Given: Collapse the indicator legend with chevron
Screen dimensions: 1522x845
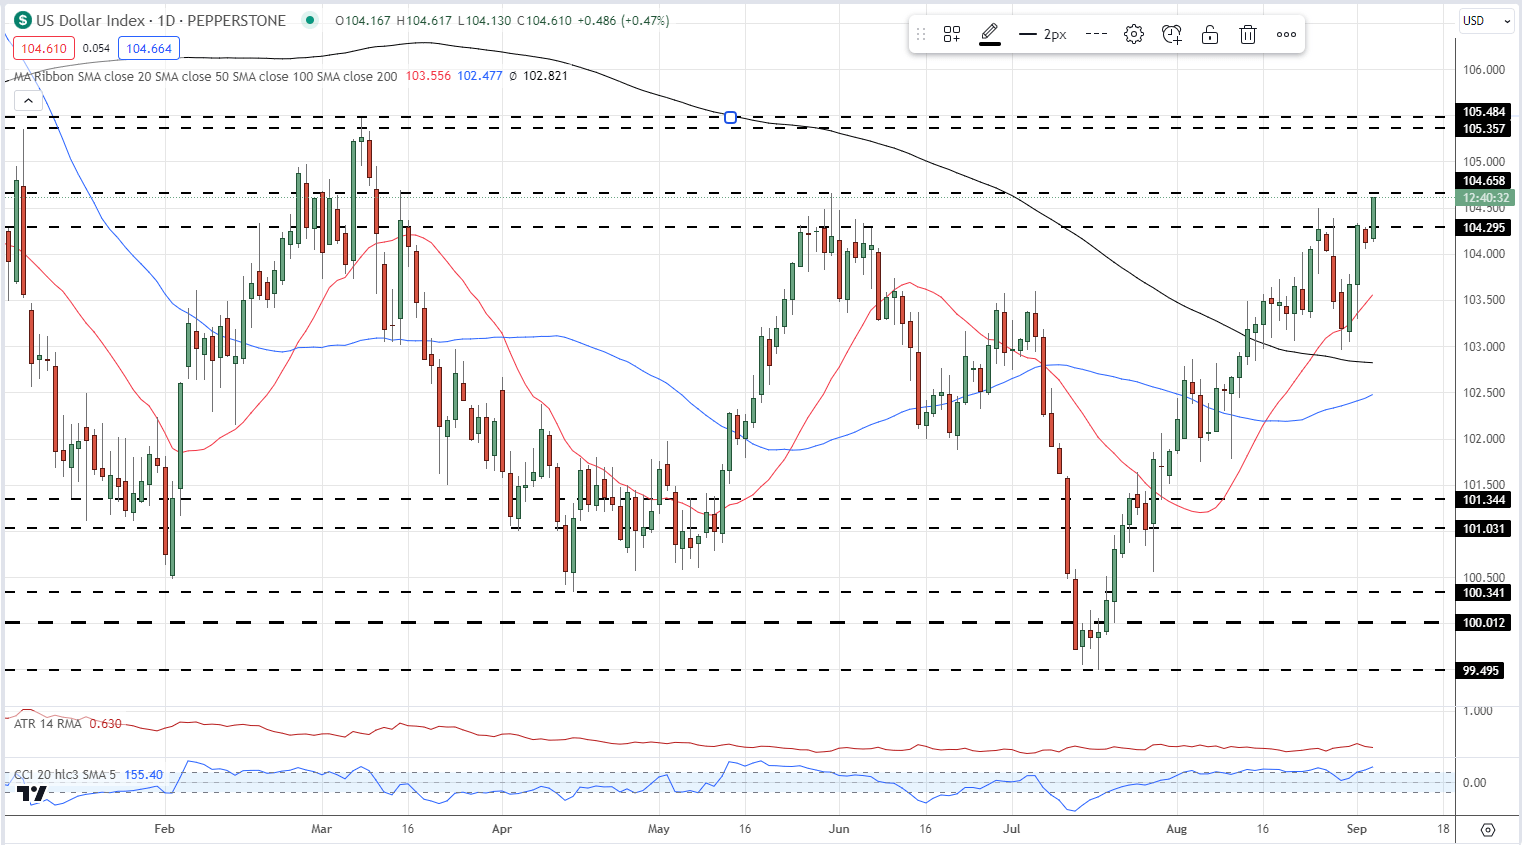Looking at the screenshot, I should point(28,100).
